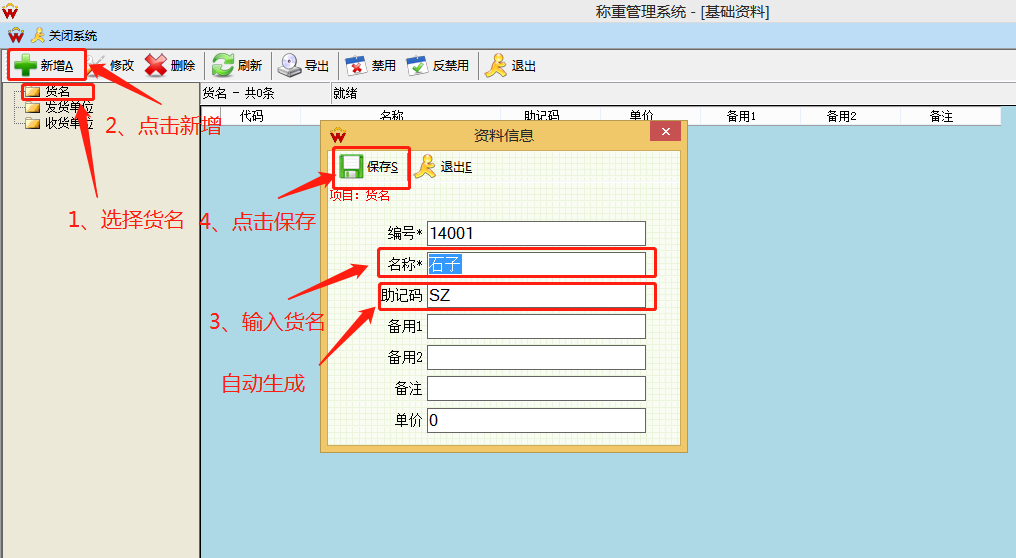This screenshot has width=1016, height=558.
Task: Select the 收货单位 tree node
Action: pyautogui.click(x=67, y=123)
